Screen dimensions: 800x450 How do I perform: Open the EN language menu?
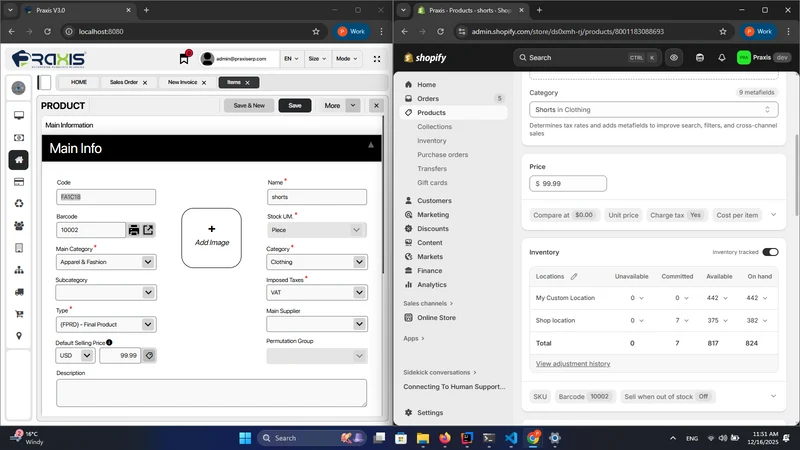pyautogui.click(x=291, y=59)
